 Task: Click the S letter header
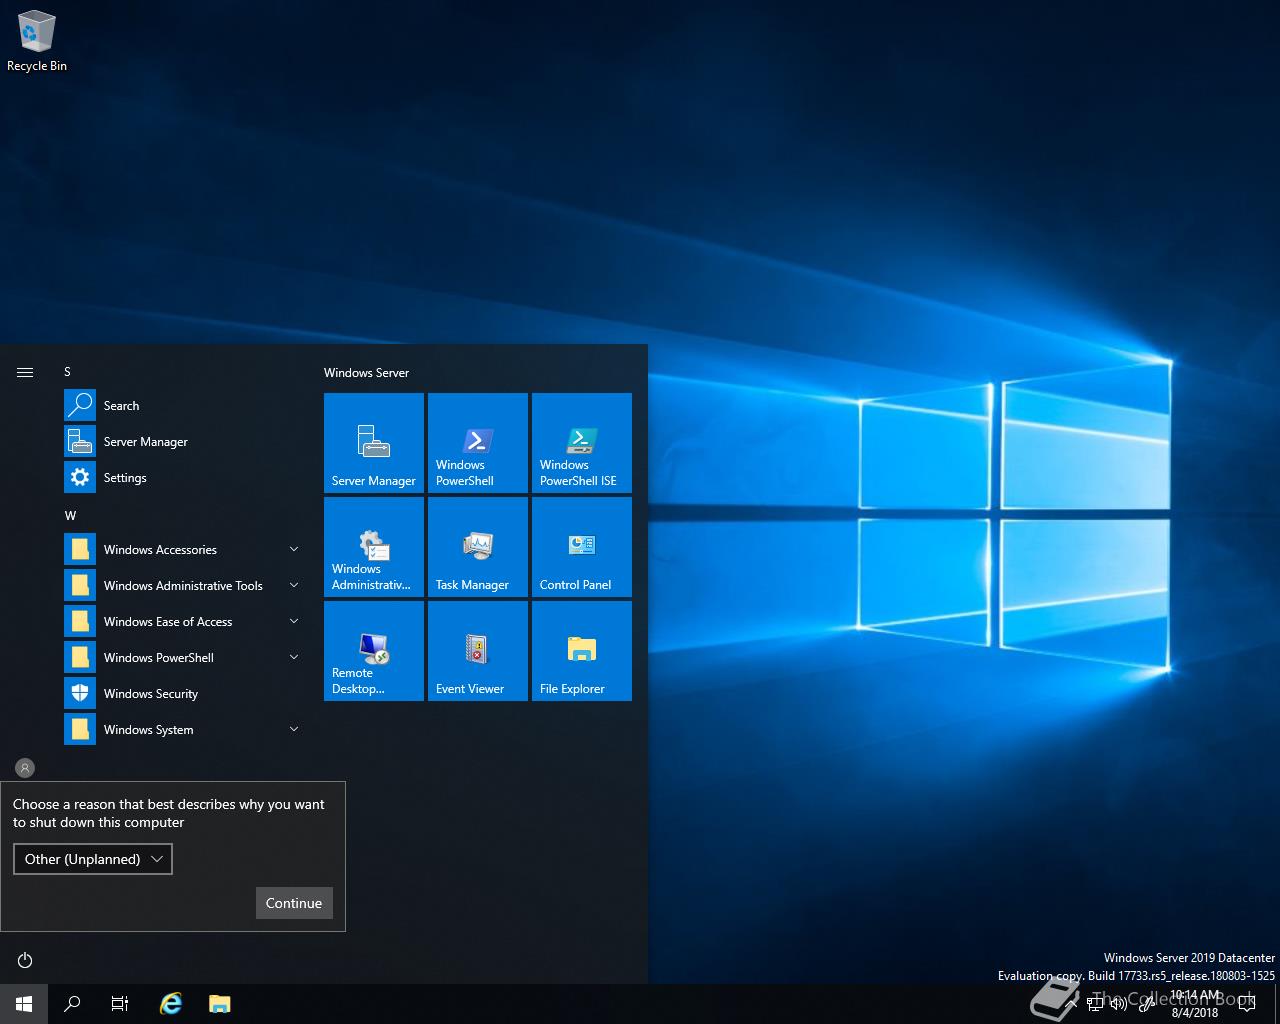click(x=68, y=371)
